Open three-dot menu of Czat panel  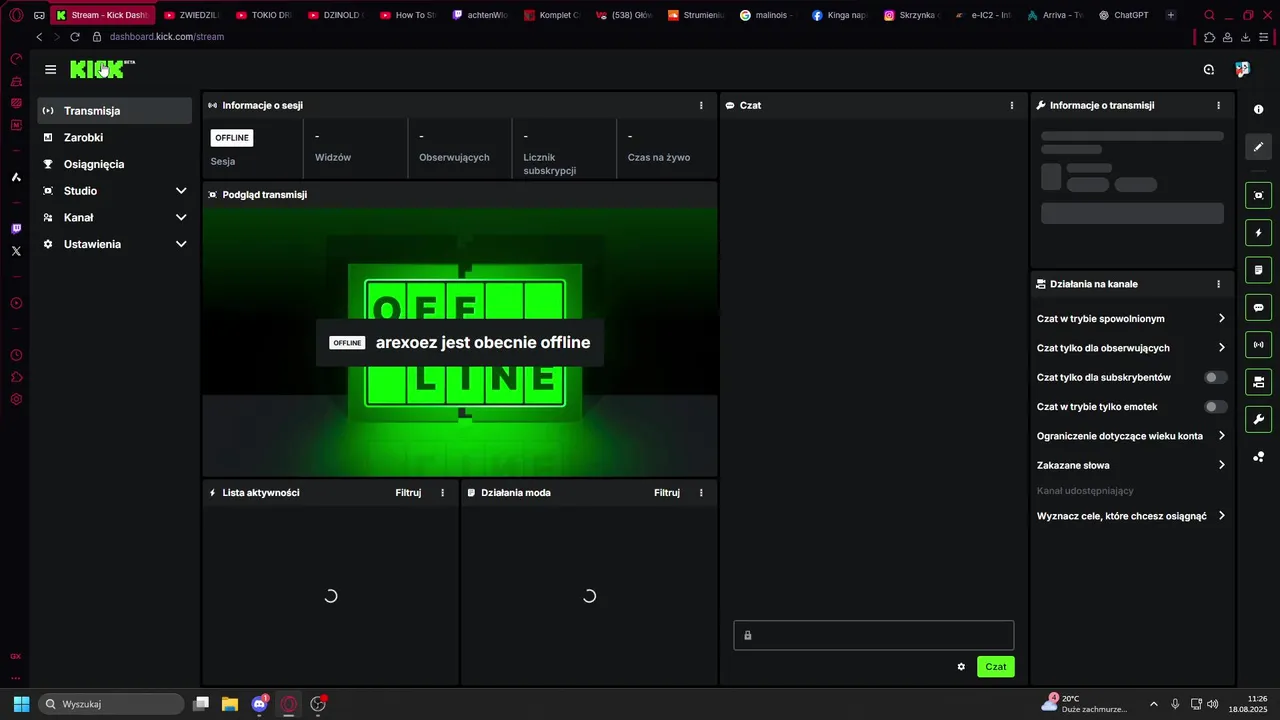1012,105
